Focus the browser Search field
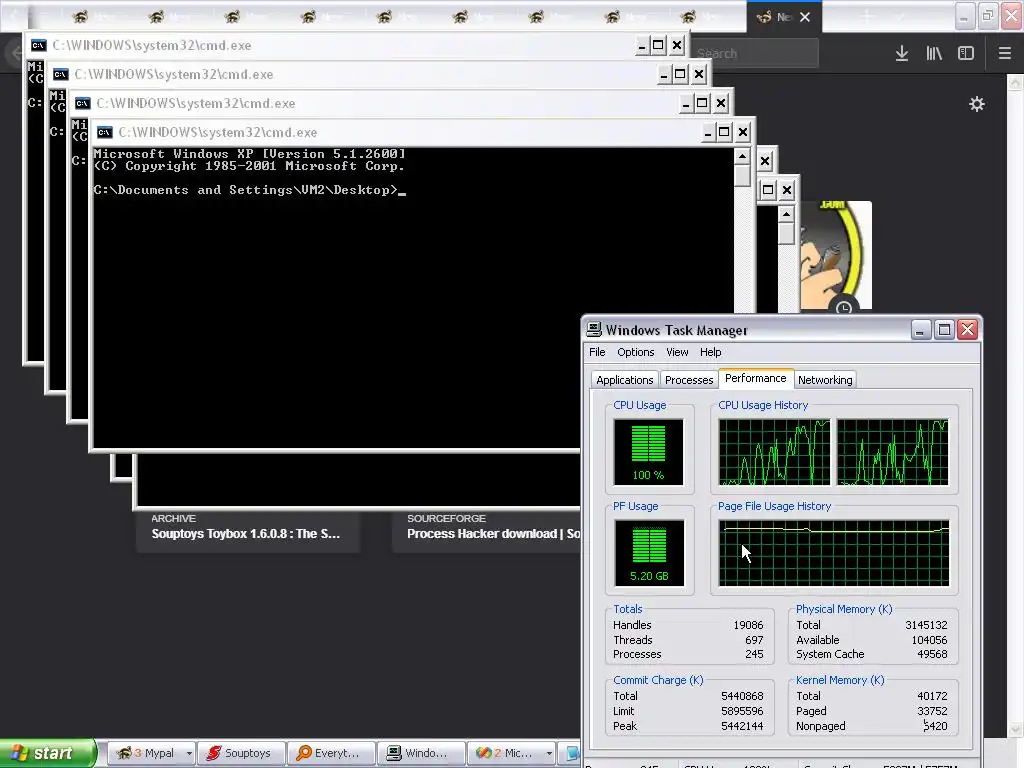 click(x=754, y=54)
